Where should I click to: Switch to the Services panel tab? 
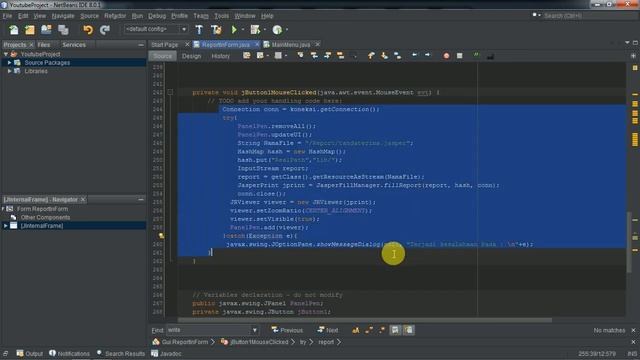pyautogui.click(x=74, y=44)
